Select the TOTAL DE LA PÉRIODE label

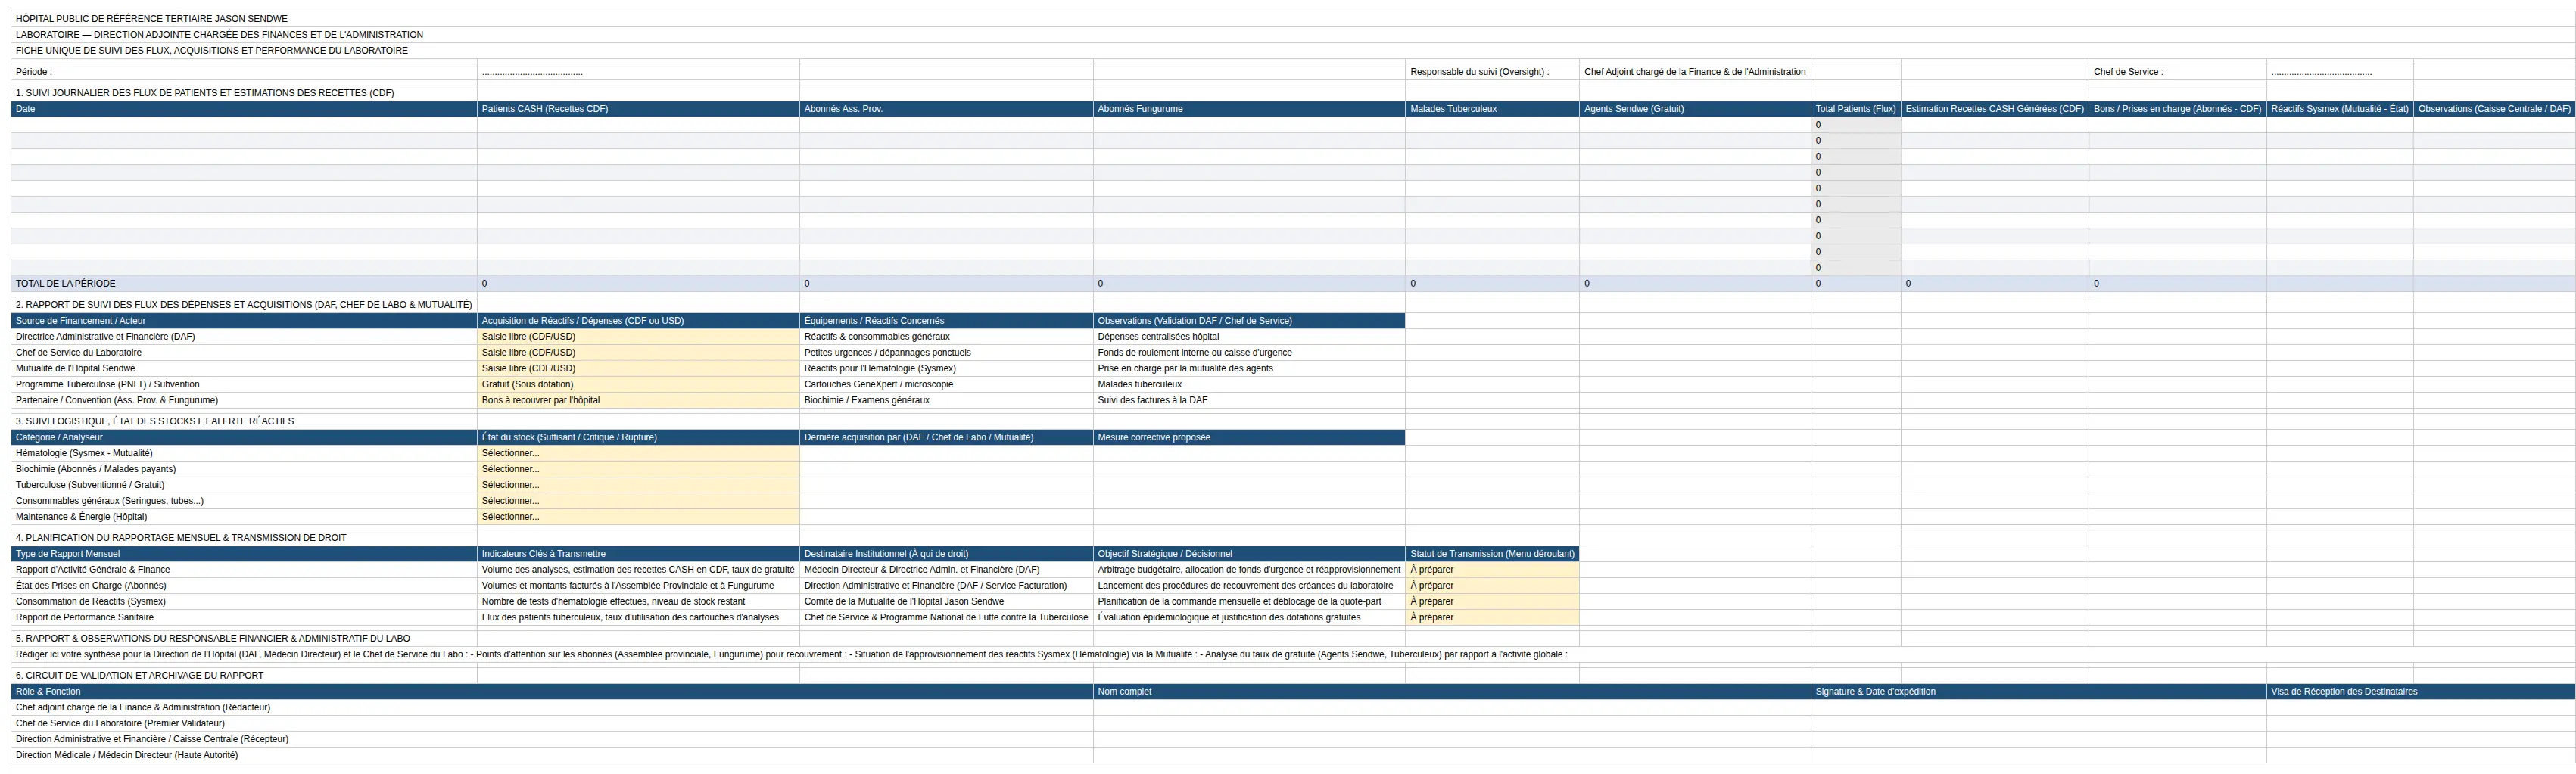click(244, 284)
